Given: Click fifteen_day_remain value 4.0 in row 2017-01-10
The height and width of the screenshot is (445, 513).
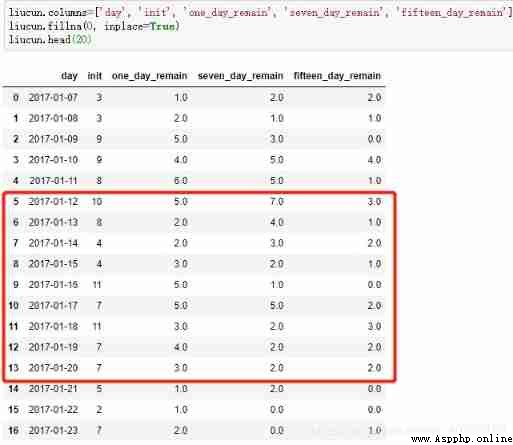Looking at the screenshot, I should (x=374, y=160).
